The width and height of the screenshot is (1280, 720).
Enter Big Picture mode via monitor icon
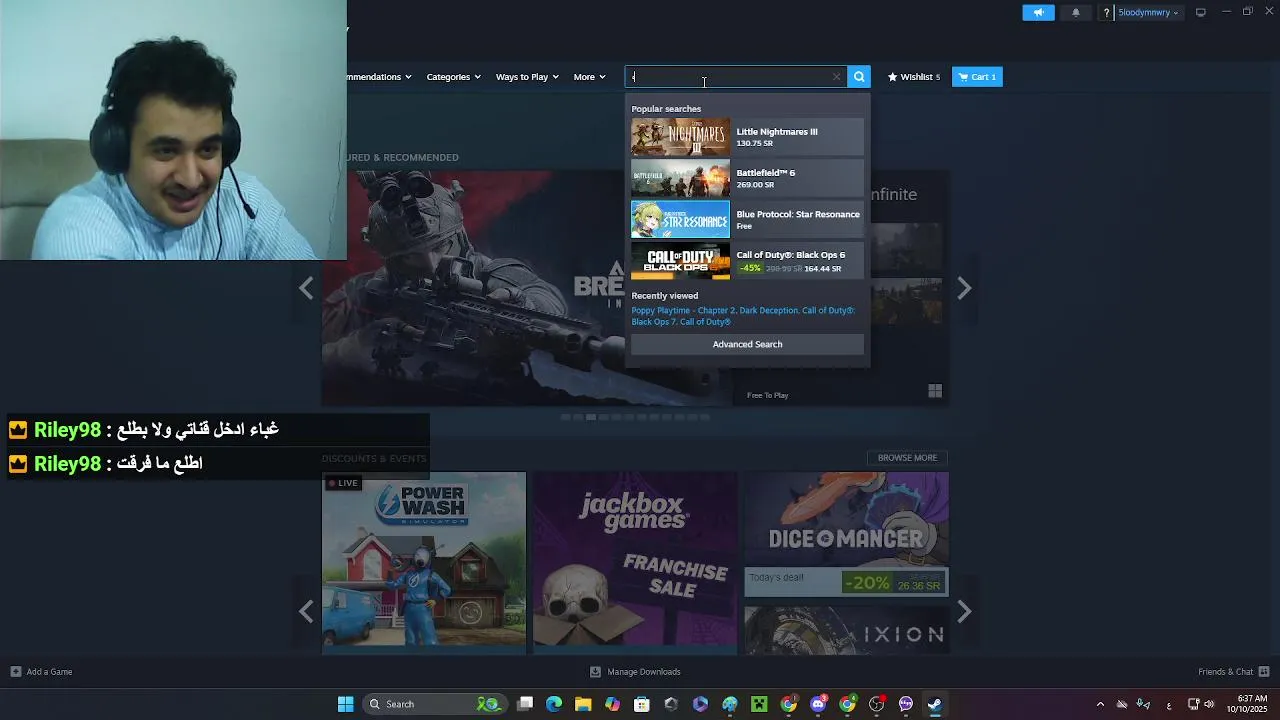tap(1201, 13)
